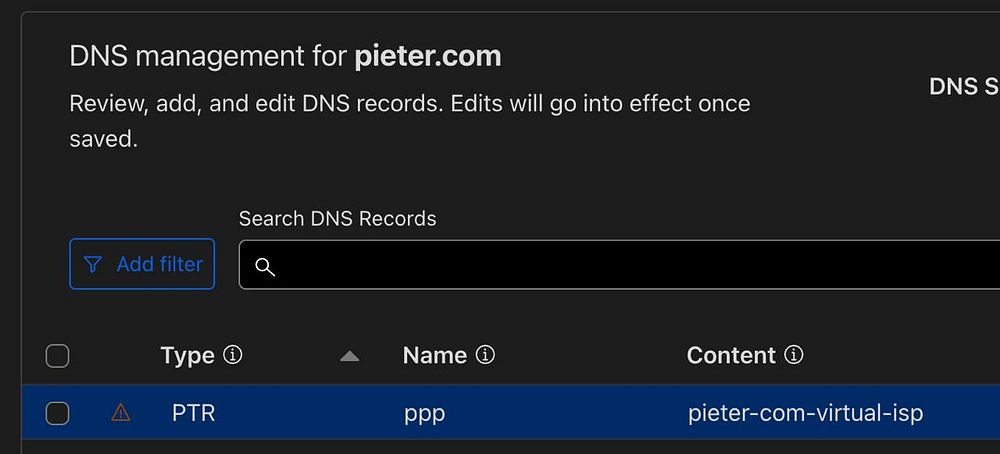
Task: Click the ppp record name
Action: 424,413
